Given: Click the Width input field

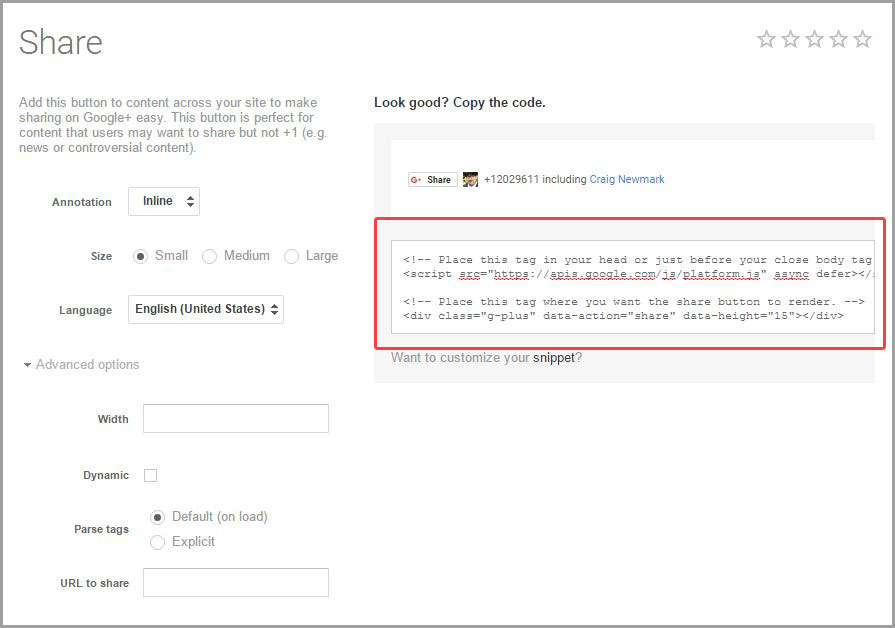Looking at the screenshot, I should tap(236, 418).
